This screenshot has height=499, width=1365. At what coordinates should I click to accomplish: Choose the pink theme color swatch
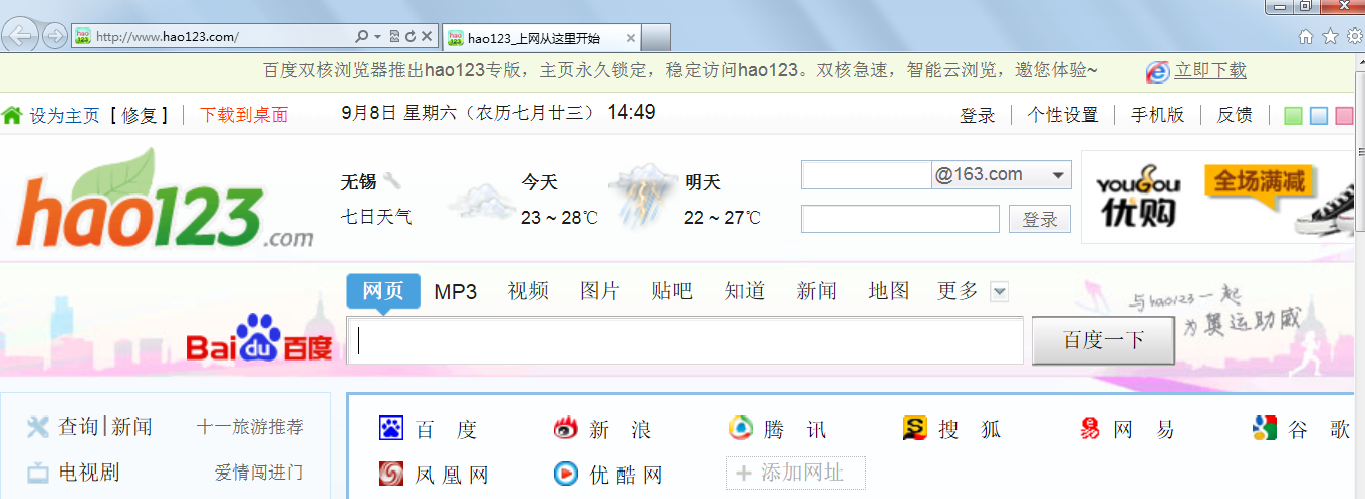click(x=1344, y=116)
